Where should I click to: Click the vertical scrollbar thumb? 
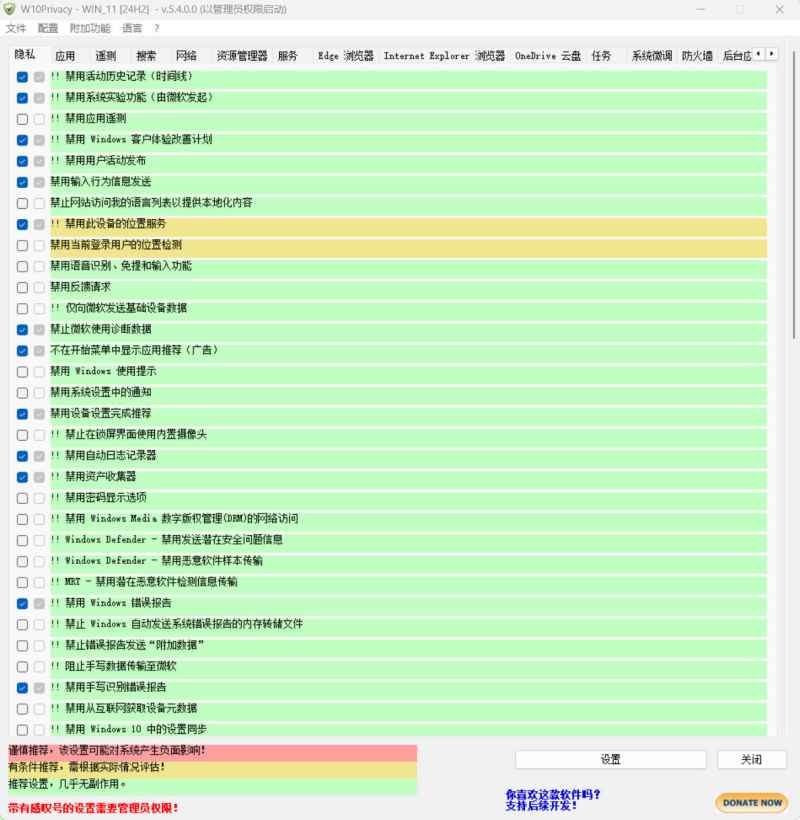(x=795, y=195)
